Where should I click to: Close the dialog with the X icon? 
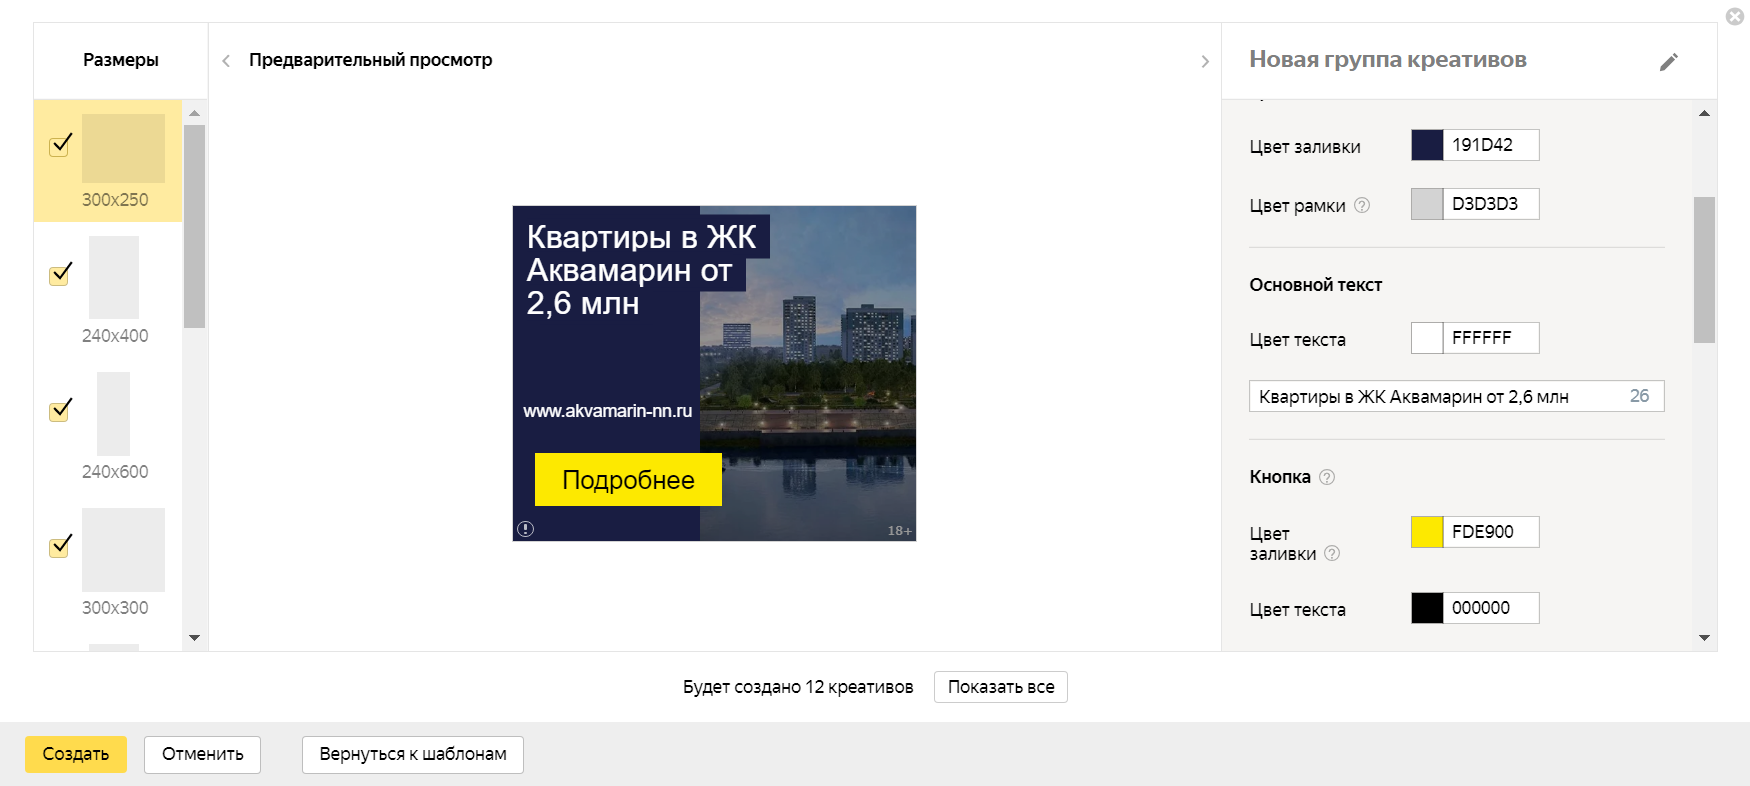pos(1735,16)
